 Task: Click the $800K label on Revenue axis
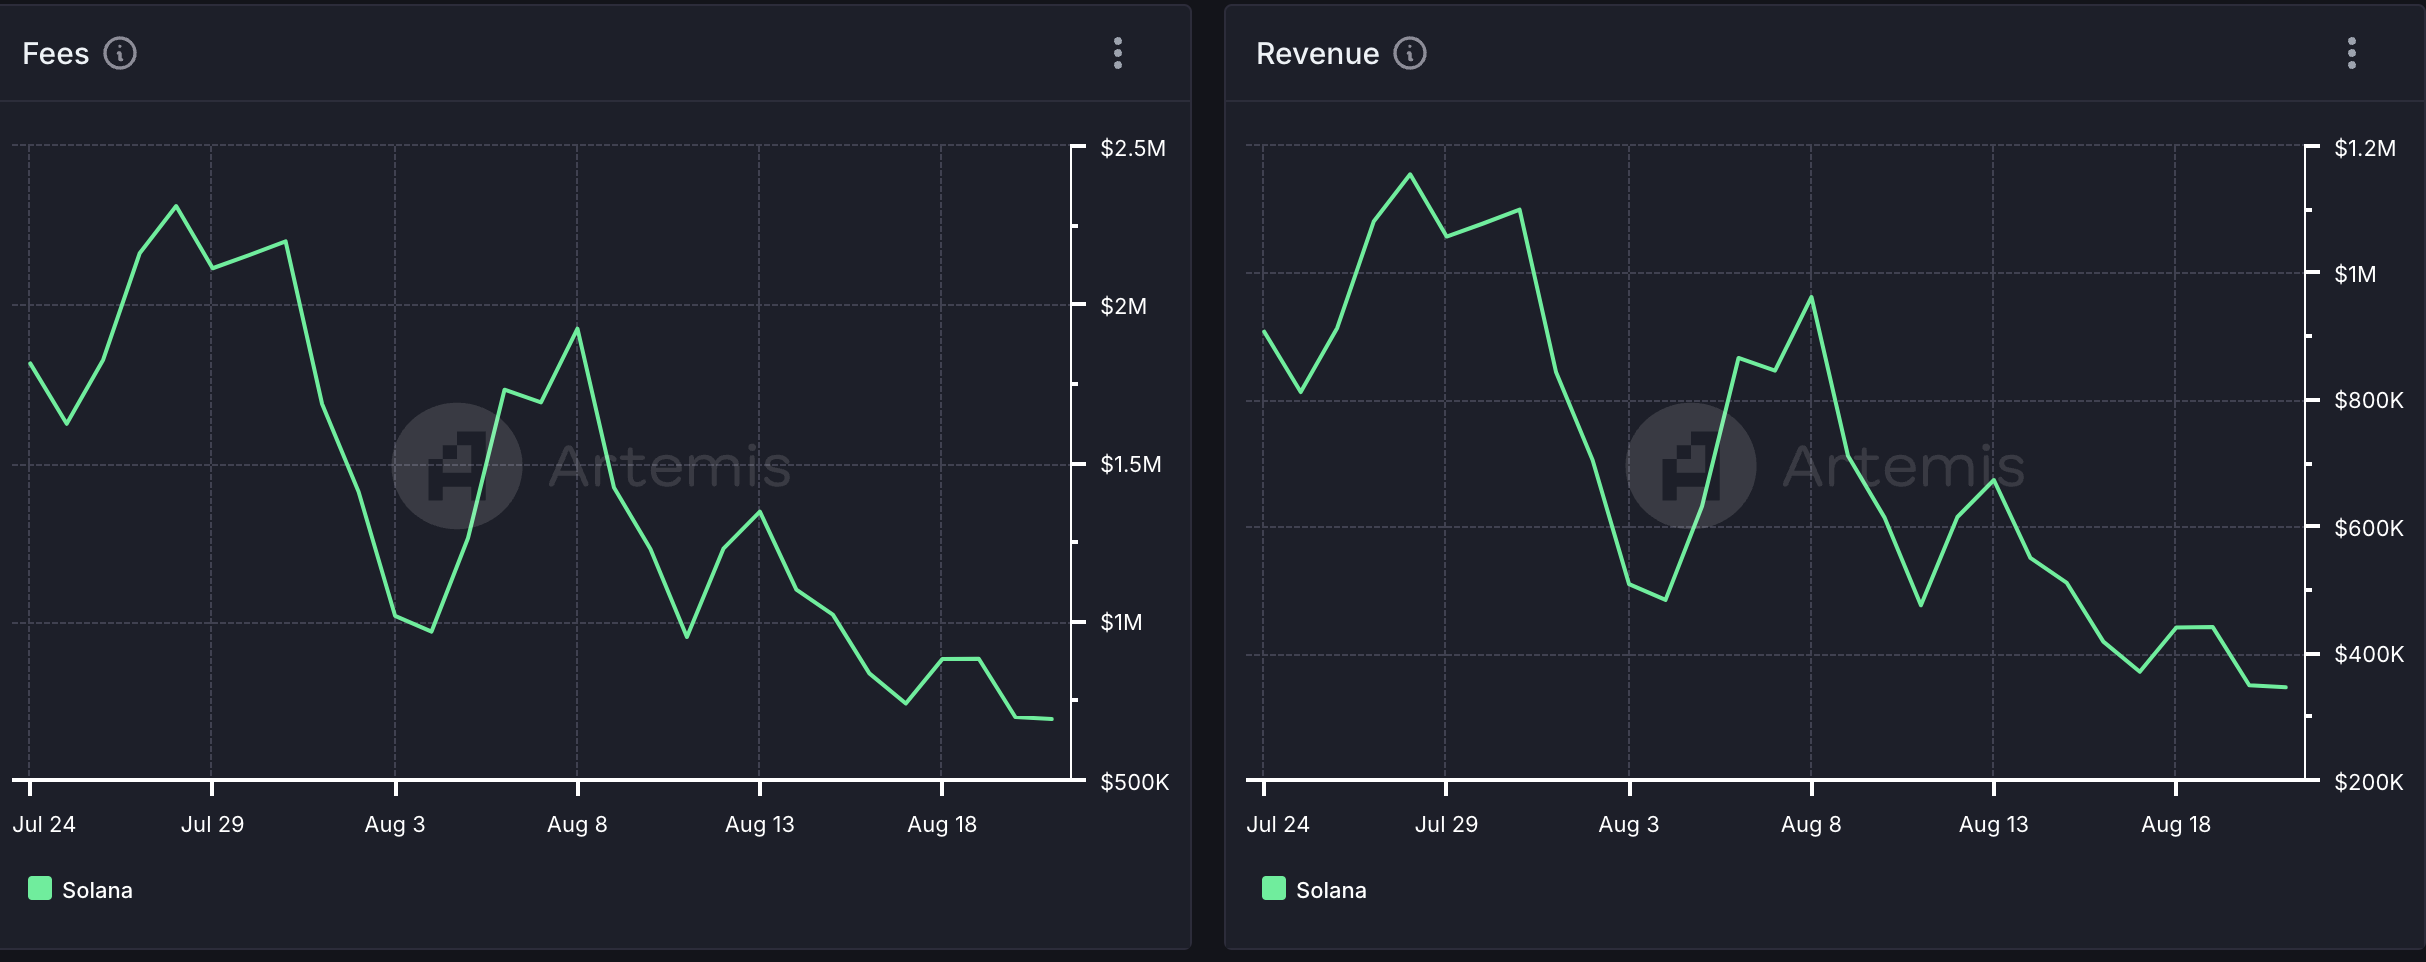2368,401
